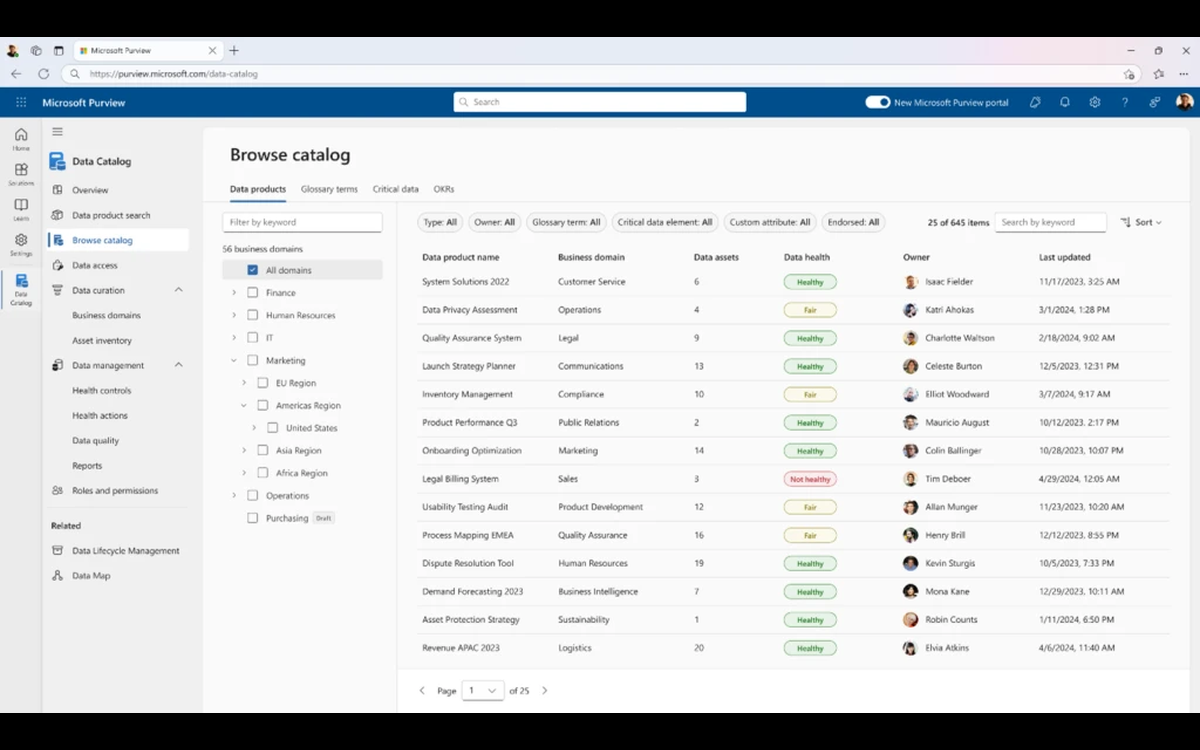
Task: Expand the Asia Region node
Action: coord(244,450)
